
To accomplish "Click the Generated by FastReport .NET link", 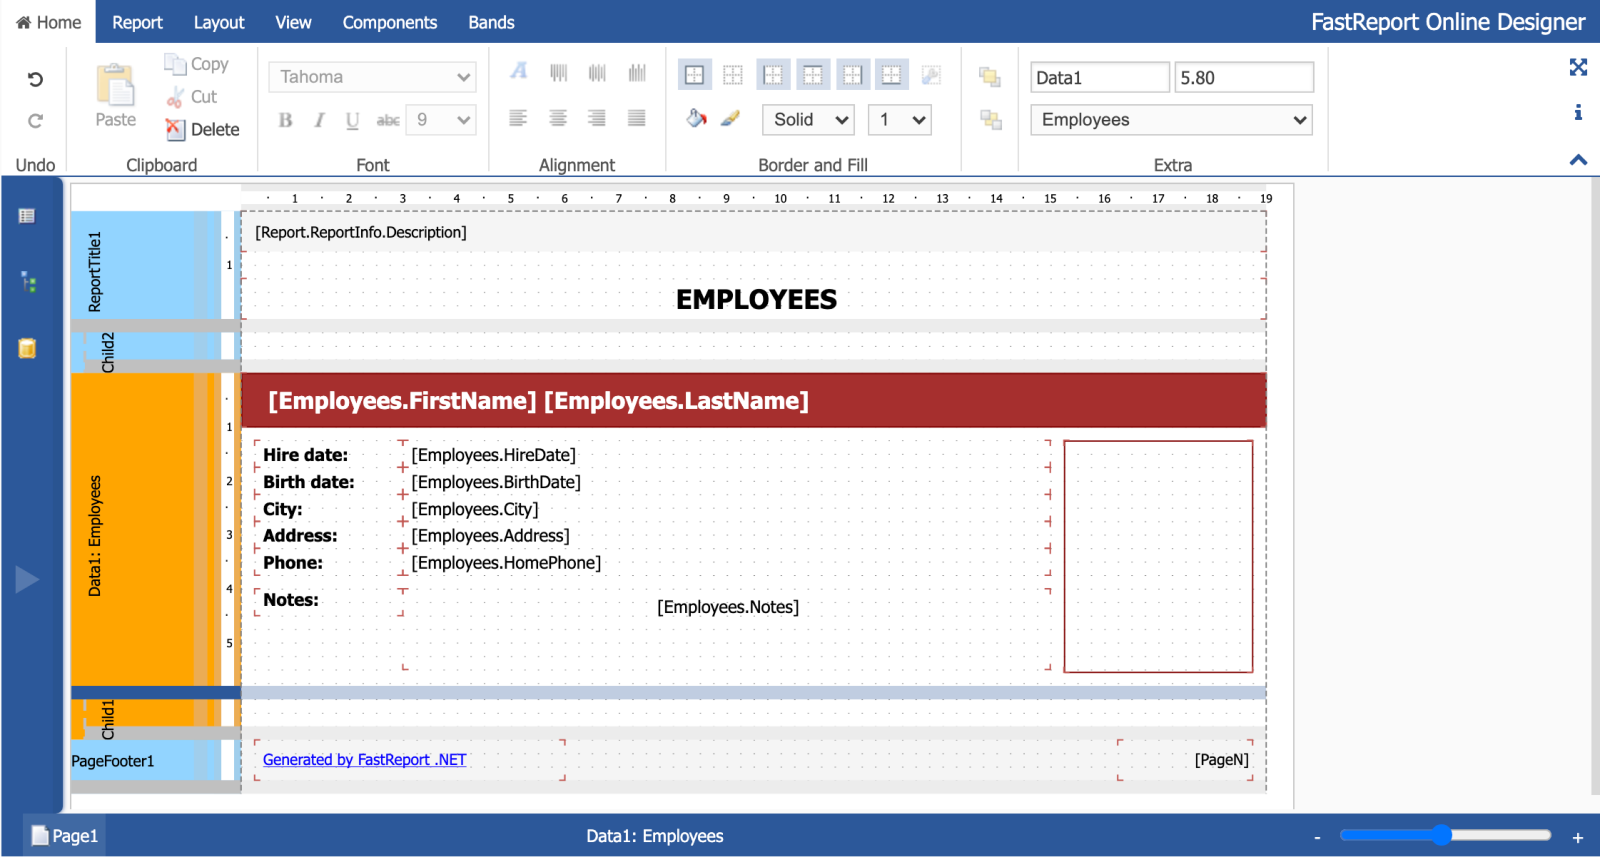I will [364, 760].
